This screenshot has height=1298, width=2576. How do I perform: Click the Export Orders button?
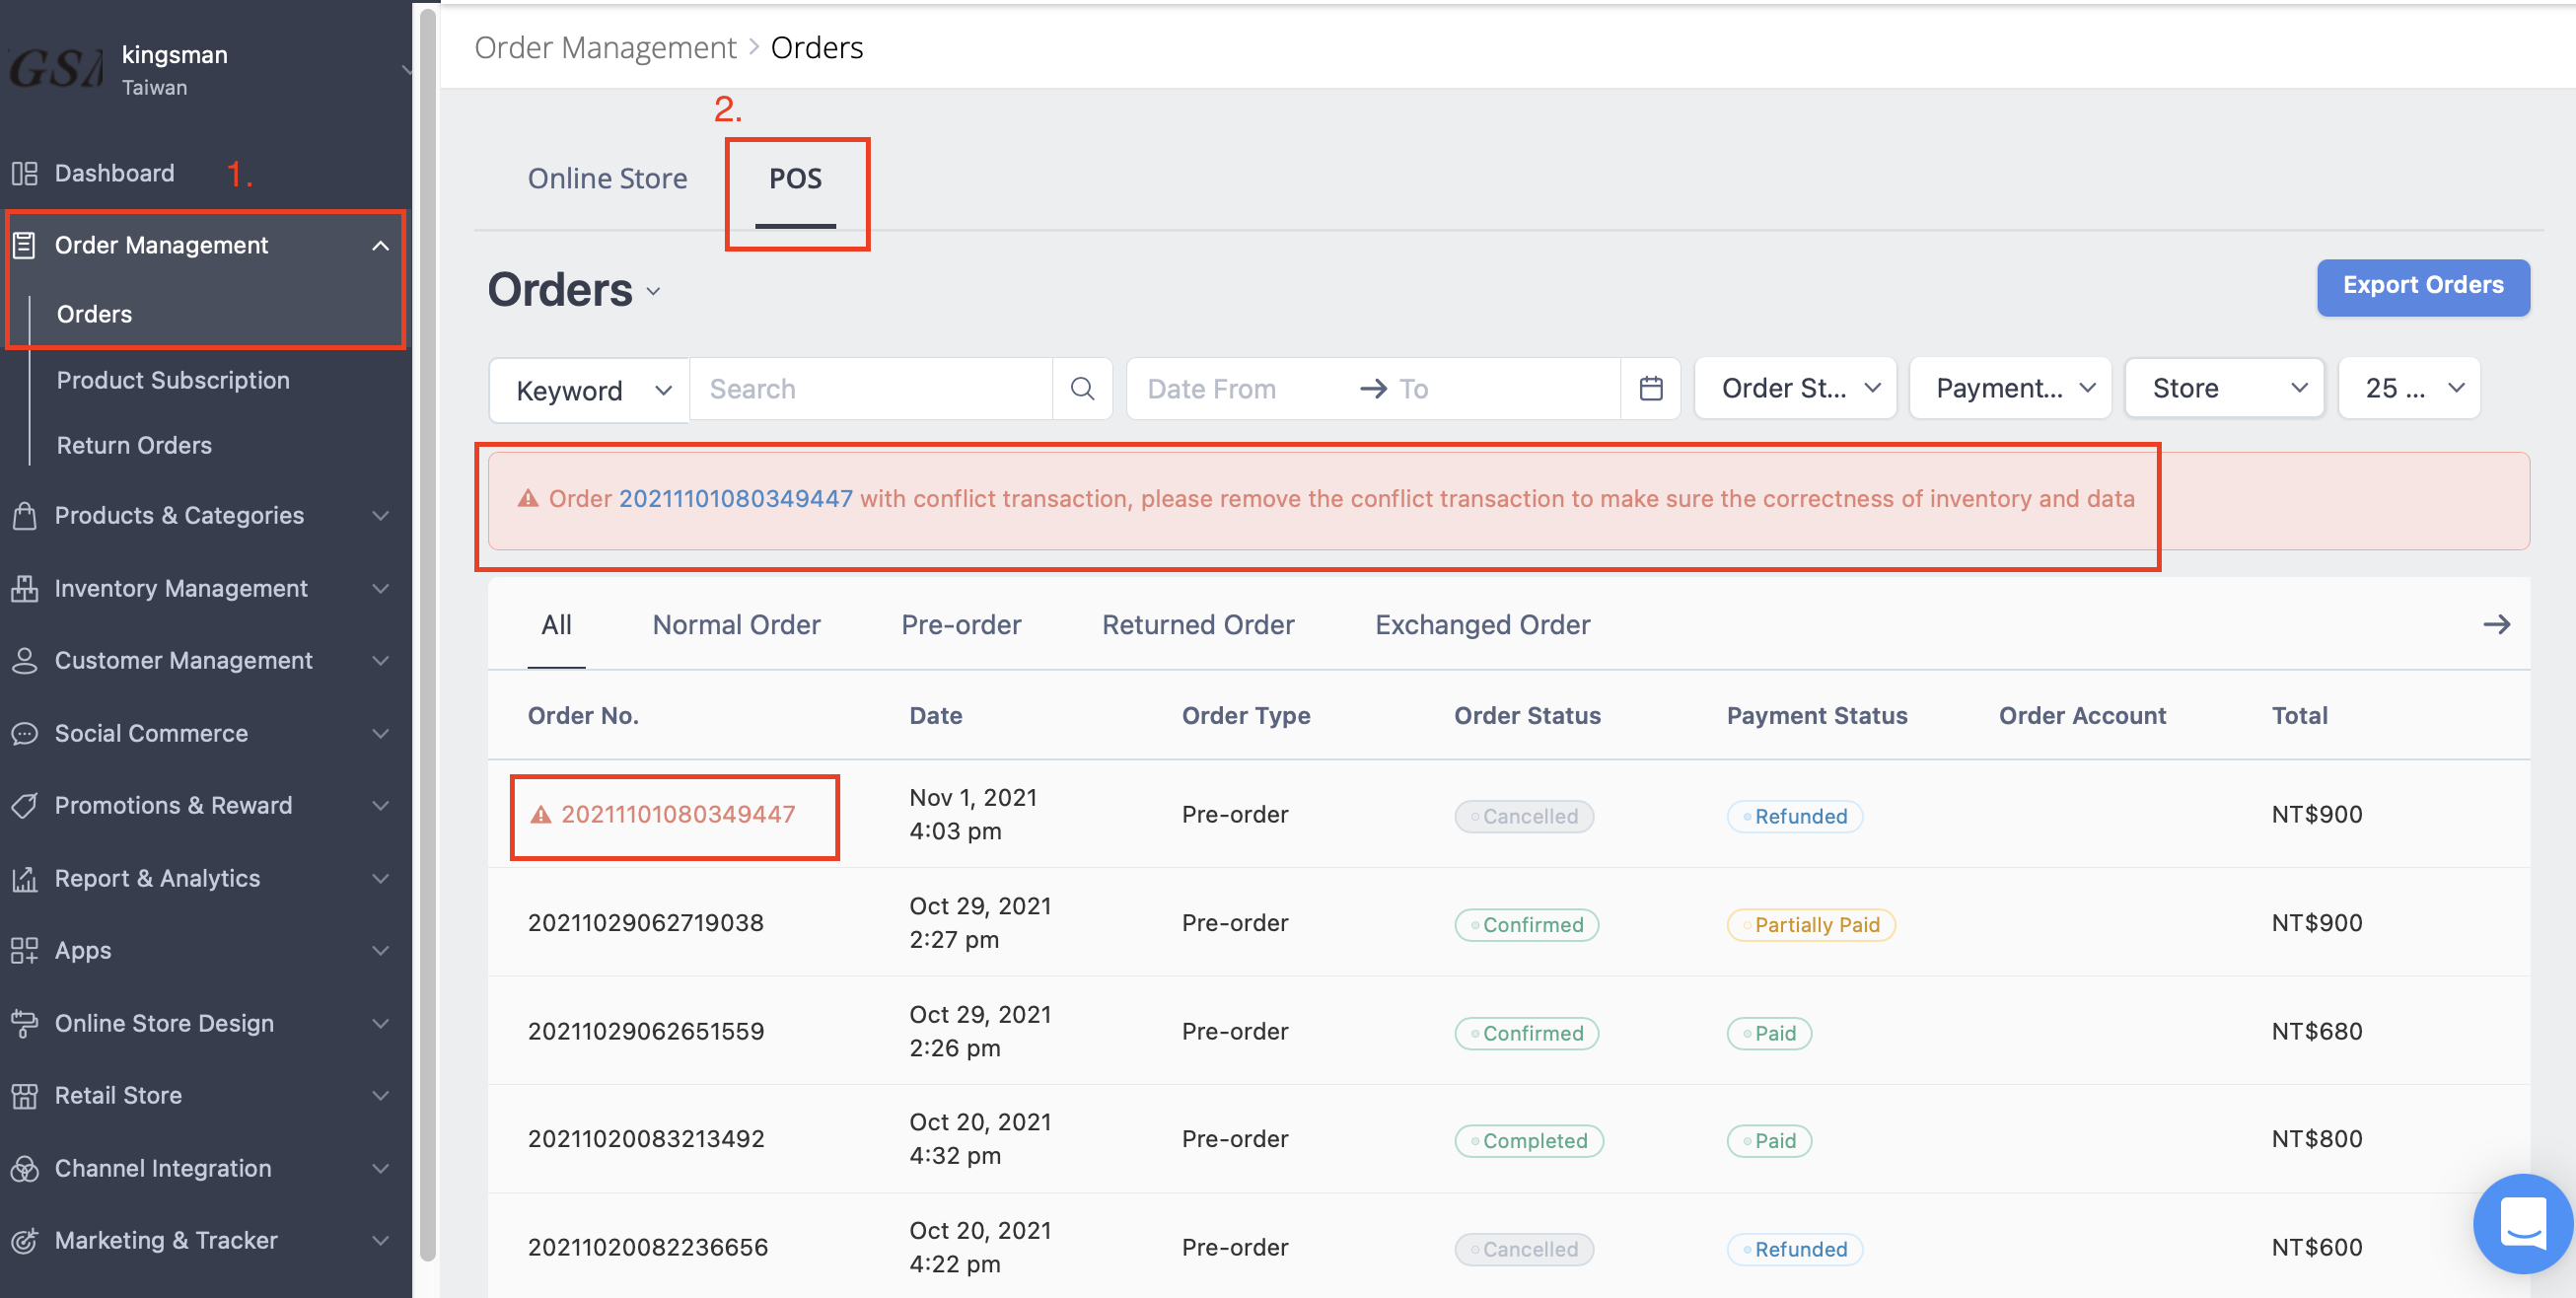pos(2423,286)
